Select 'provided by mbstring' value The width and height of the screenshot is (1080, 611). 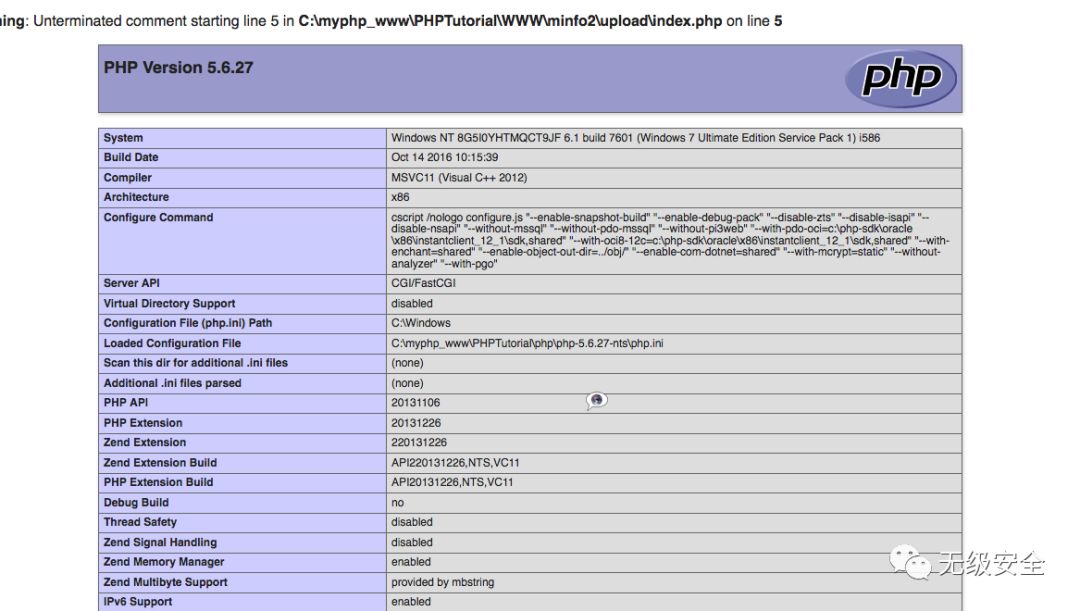click(443, 582)
